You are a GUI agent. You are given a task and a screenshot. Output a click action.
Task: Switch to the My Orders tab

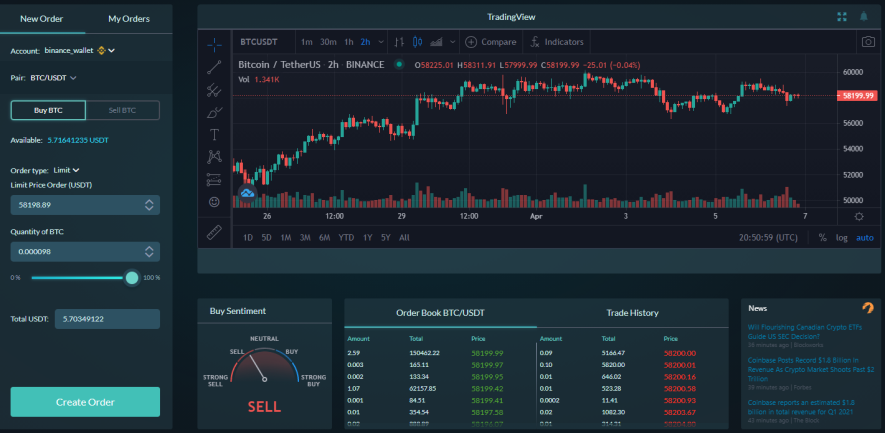click(x=129, y=19)
